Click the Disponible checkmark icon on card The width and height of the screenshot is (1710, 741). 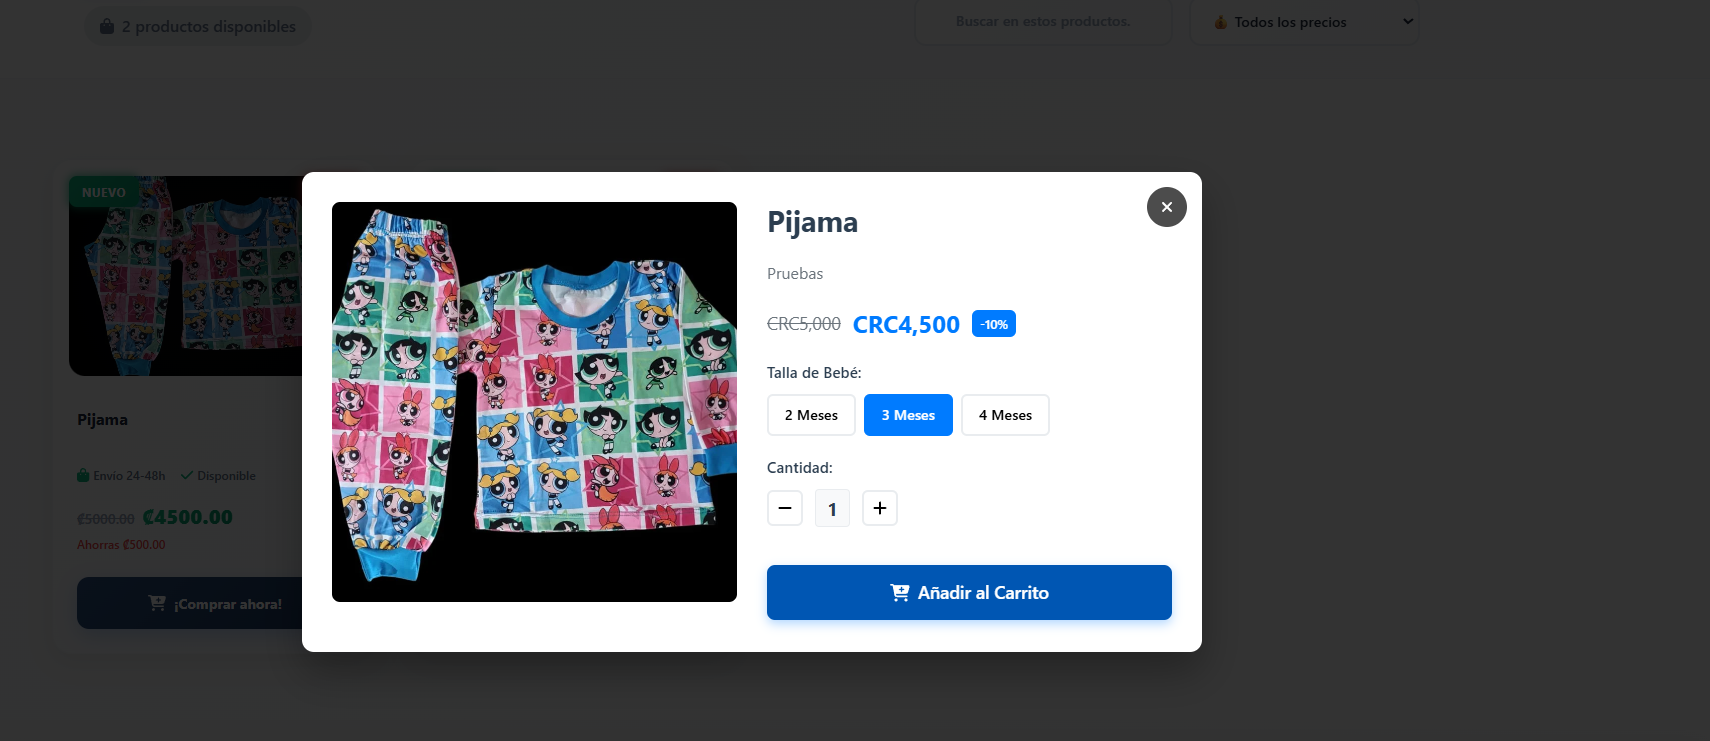pos(186,475)
